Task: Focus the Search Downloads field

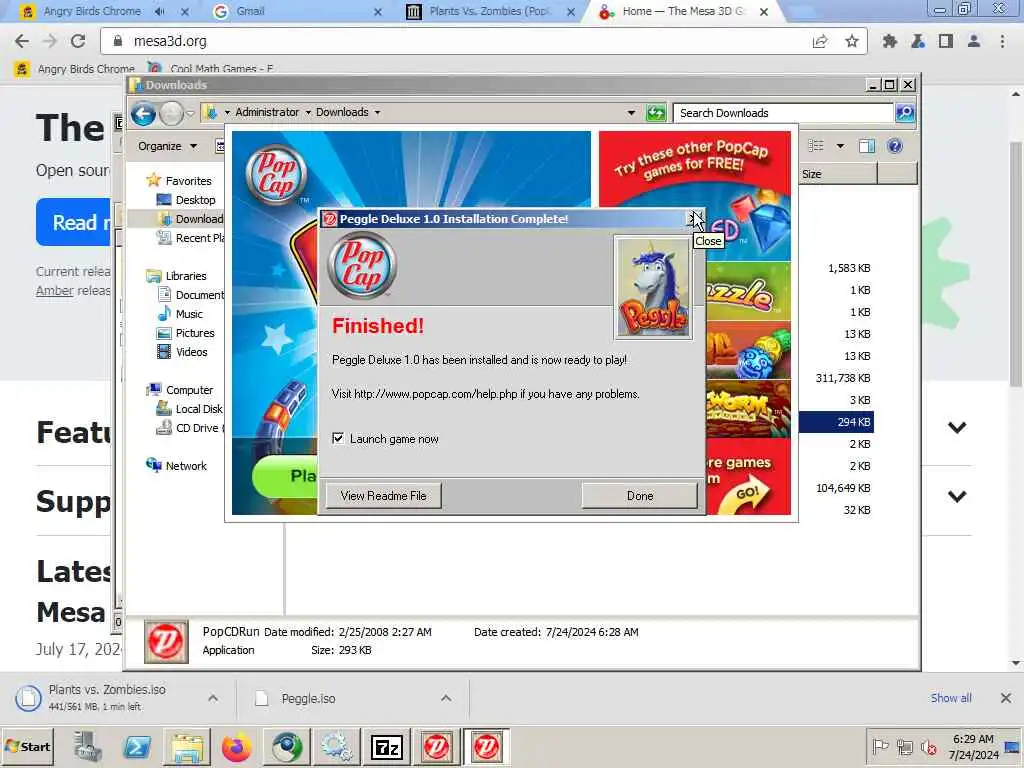Action: pyautogui.click(x=783, y=113)
